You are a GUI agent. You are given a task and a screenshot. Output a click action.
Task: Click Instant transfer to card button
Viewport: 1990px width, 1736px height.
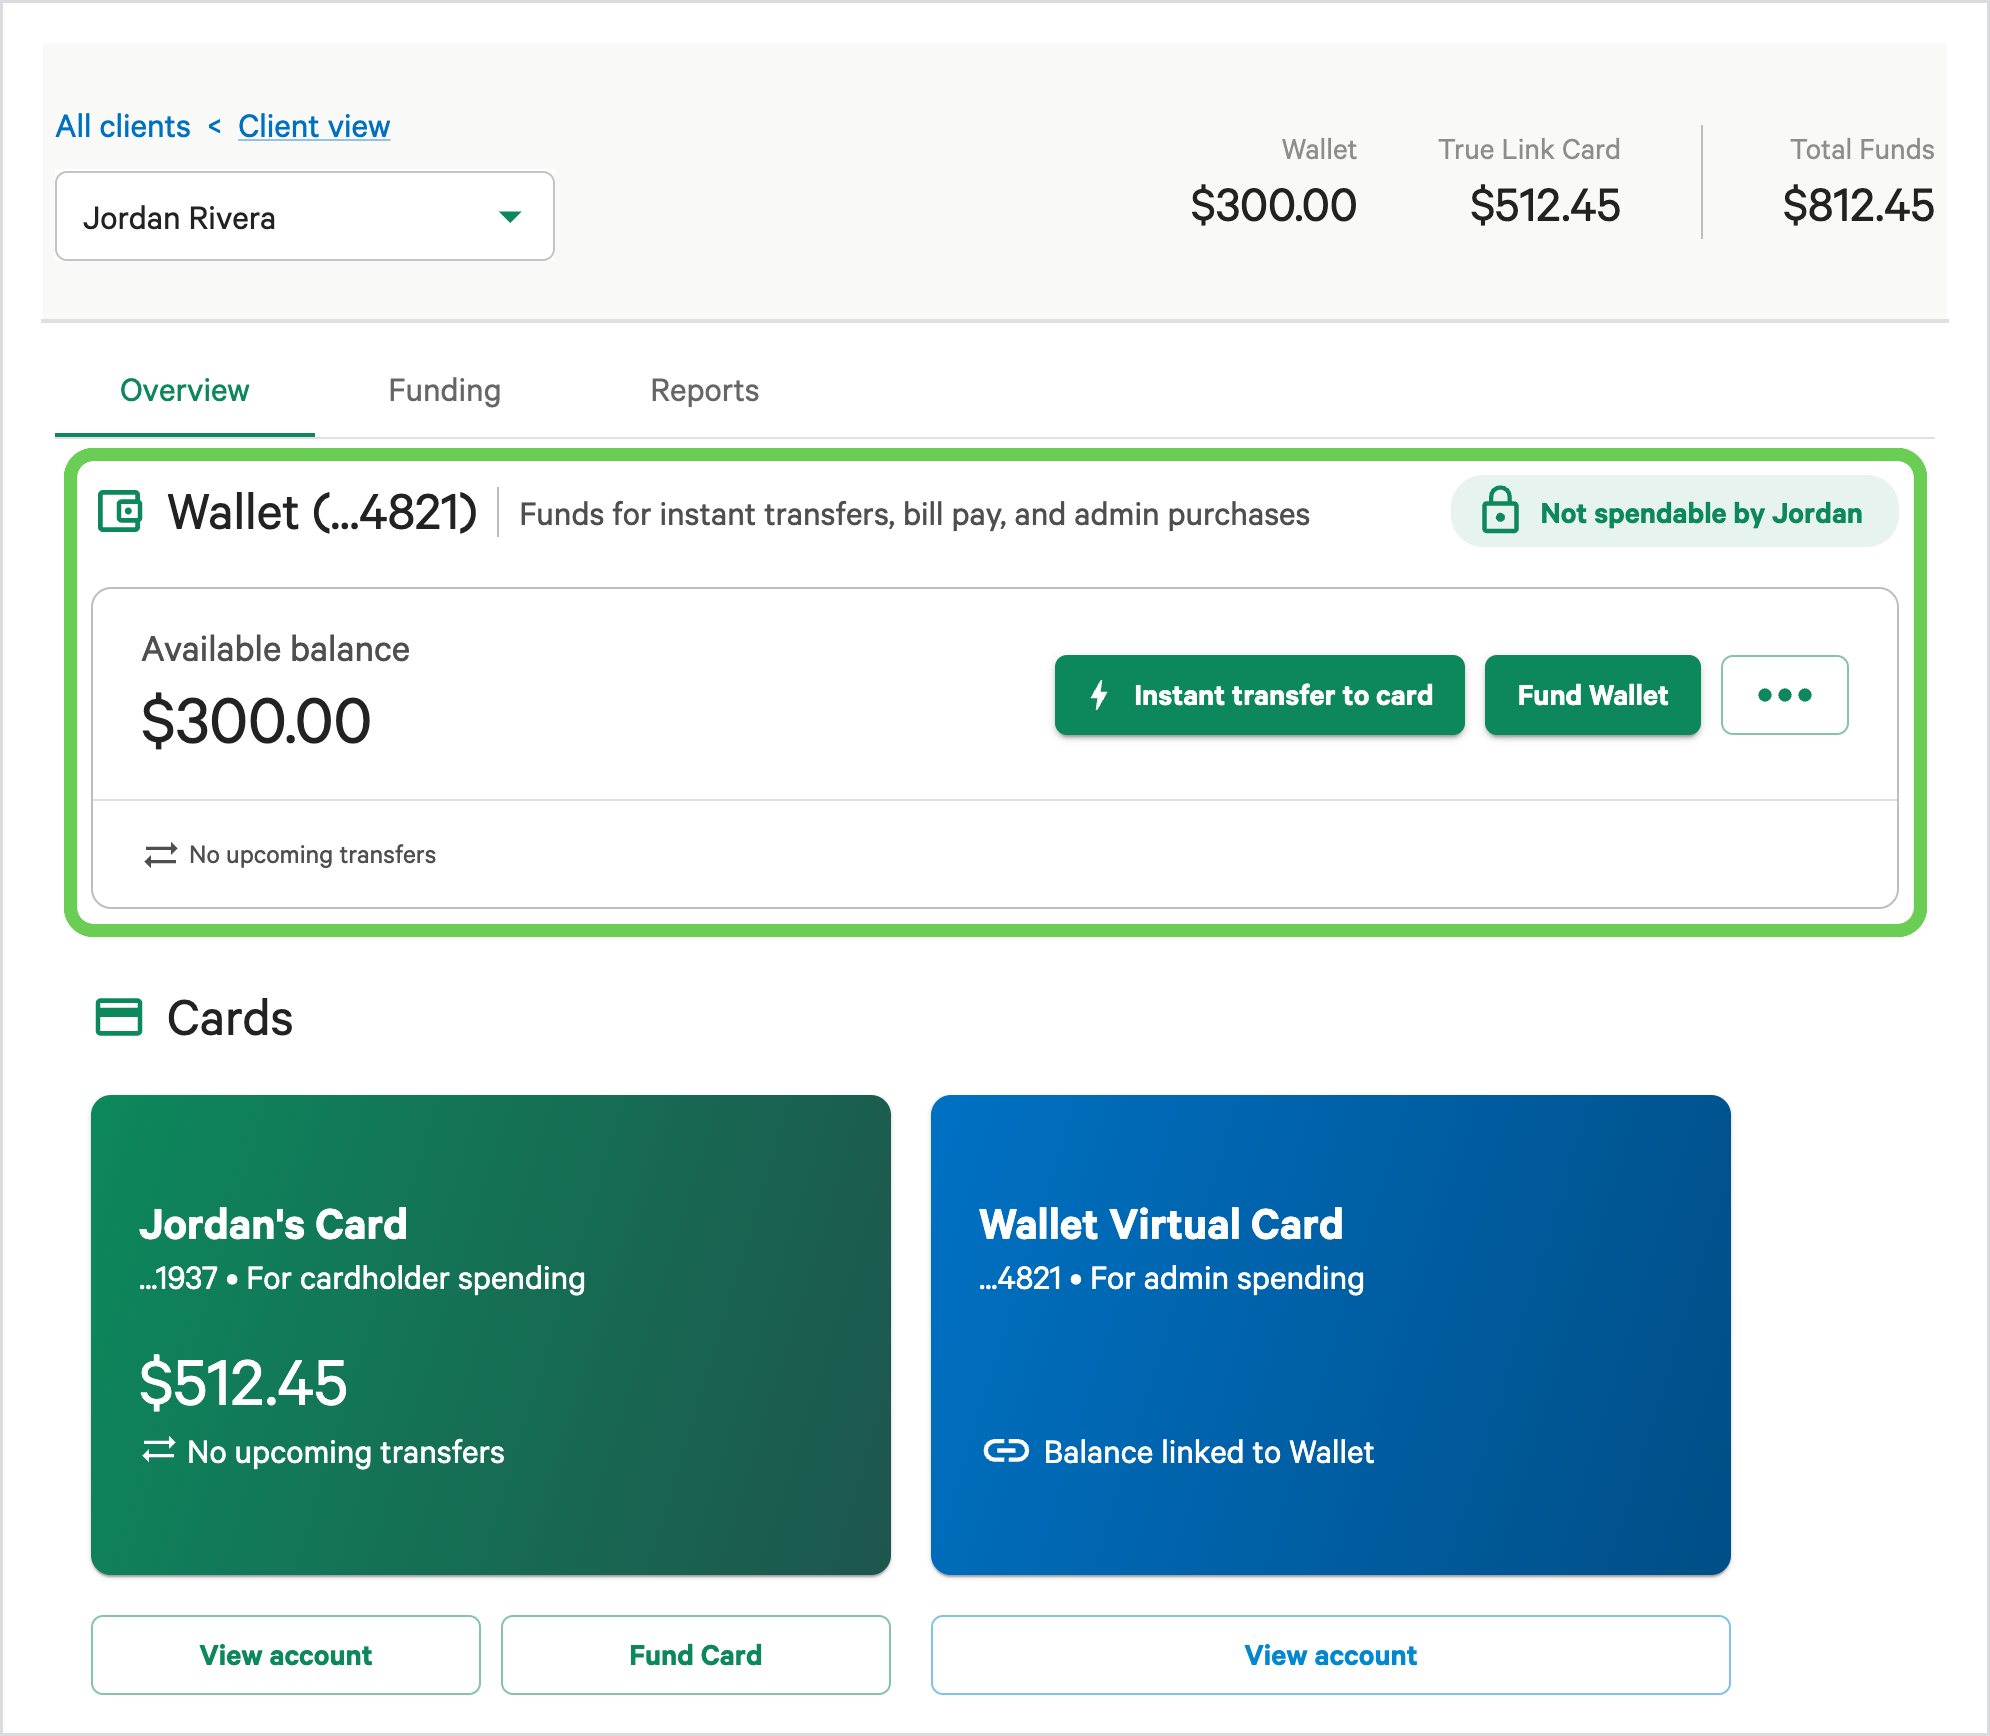click(x=1260, y=695)
